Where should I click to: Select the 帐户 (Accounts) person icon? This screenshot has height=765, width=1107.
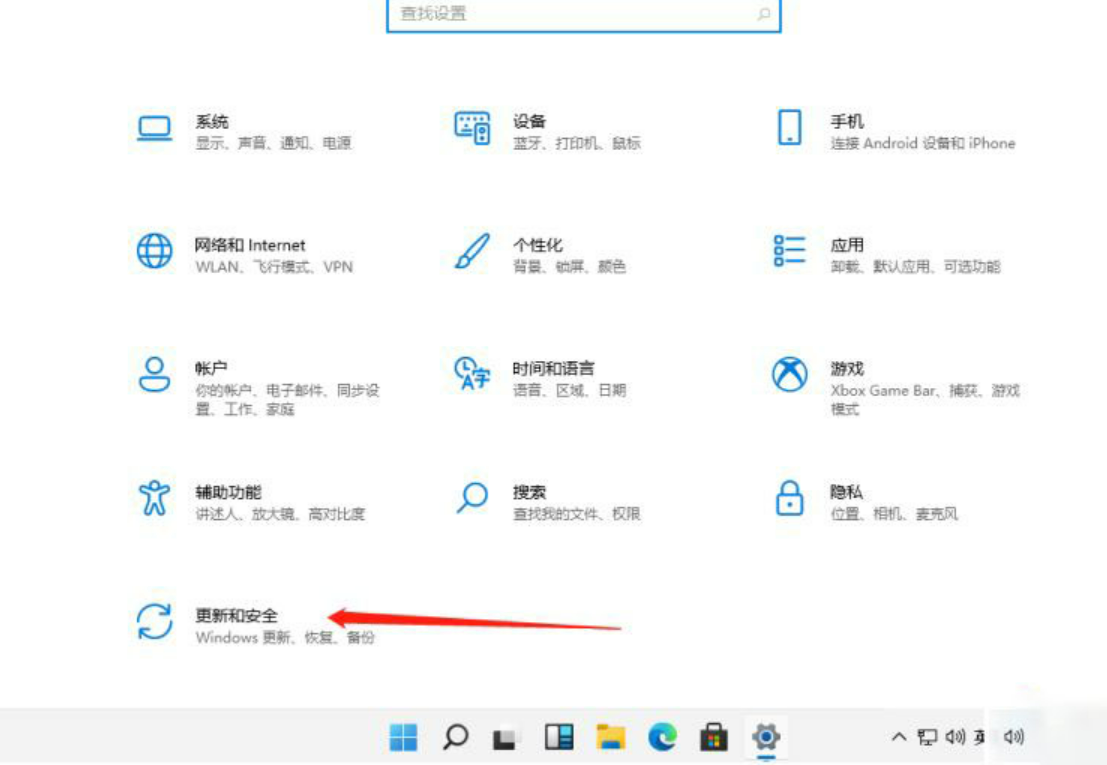[155, 375]
